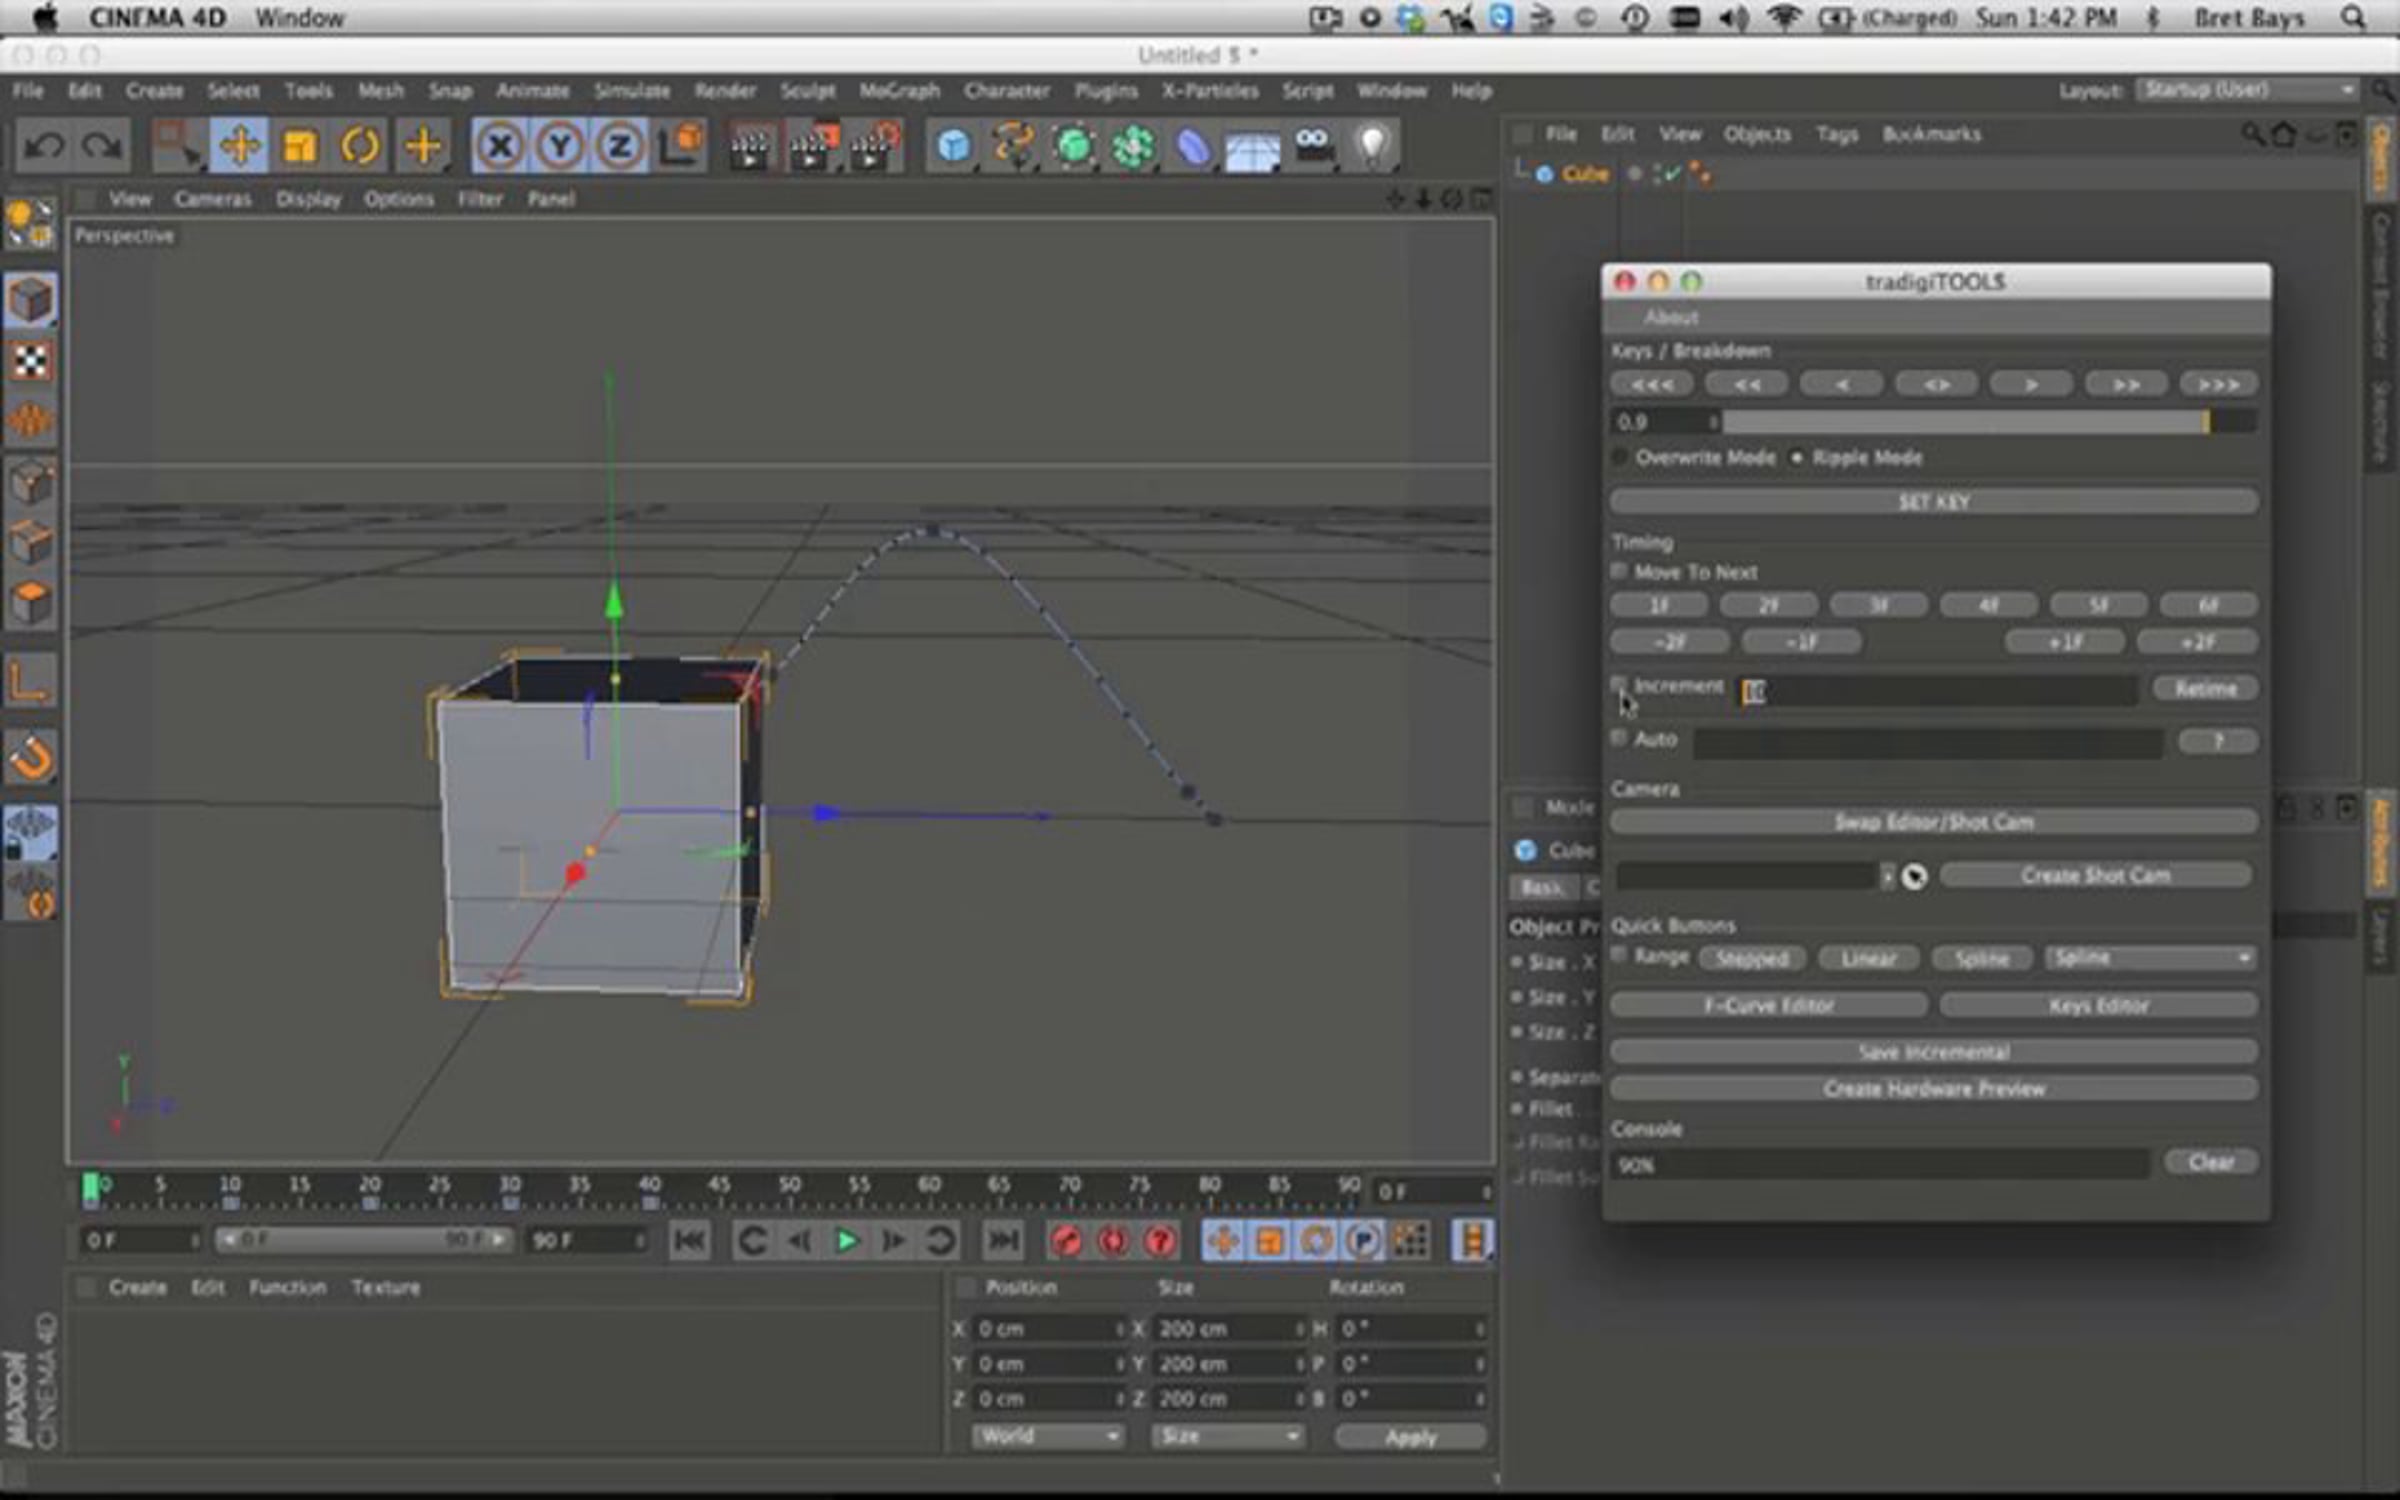Viewport: 2400px width, 1500px height.
Task: Toggle the Y axis lock
Action: point(559,146)
